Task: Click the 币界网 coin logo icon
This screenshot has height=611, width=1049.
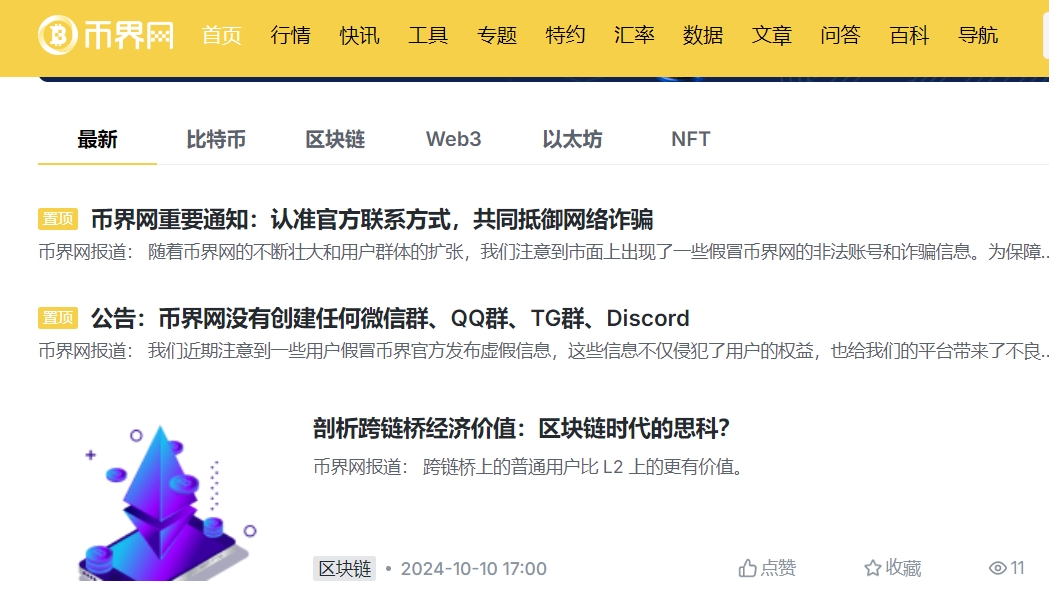Action: coord(60,36)
